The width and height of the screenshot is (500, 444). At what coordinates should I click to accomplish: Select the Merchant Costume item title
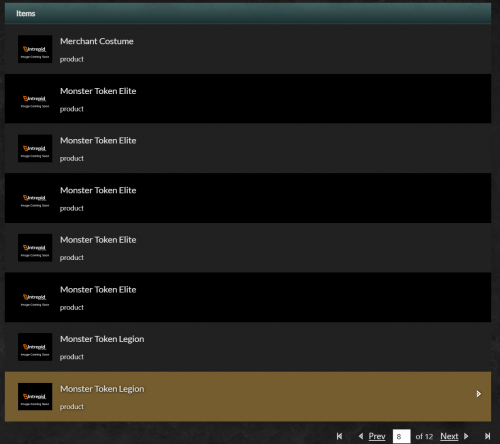click(97, 41)
